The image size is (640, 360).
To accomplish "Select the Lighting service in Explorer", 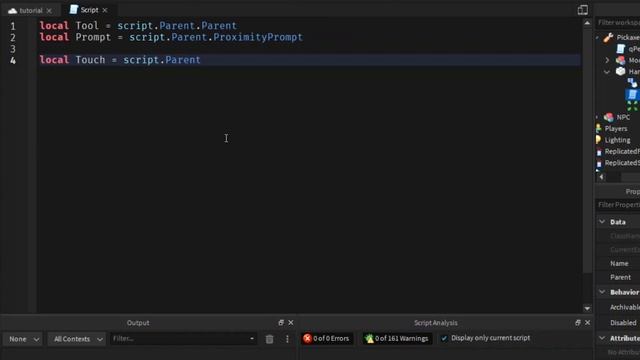I will (x=617, y=140).
